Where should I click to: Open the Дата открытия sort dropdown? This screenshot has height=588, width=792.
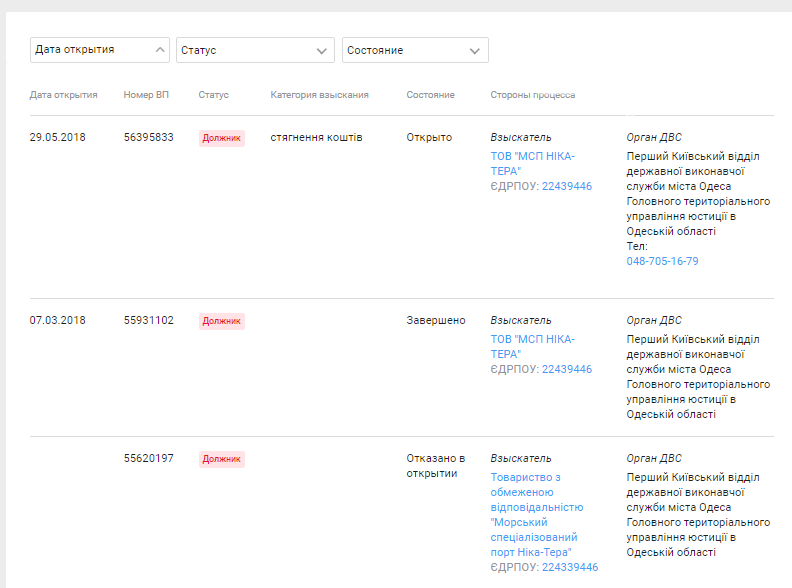[100, 50]
